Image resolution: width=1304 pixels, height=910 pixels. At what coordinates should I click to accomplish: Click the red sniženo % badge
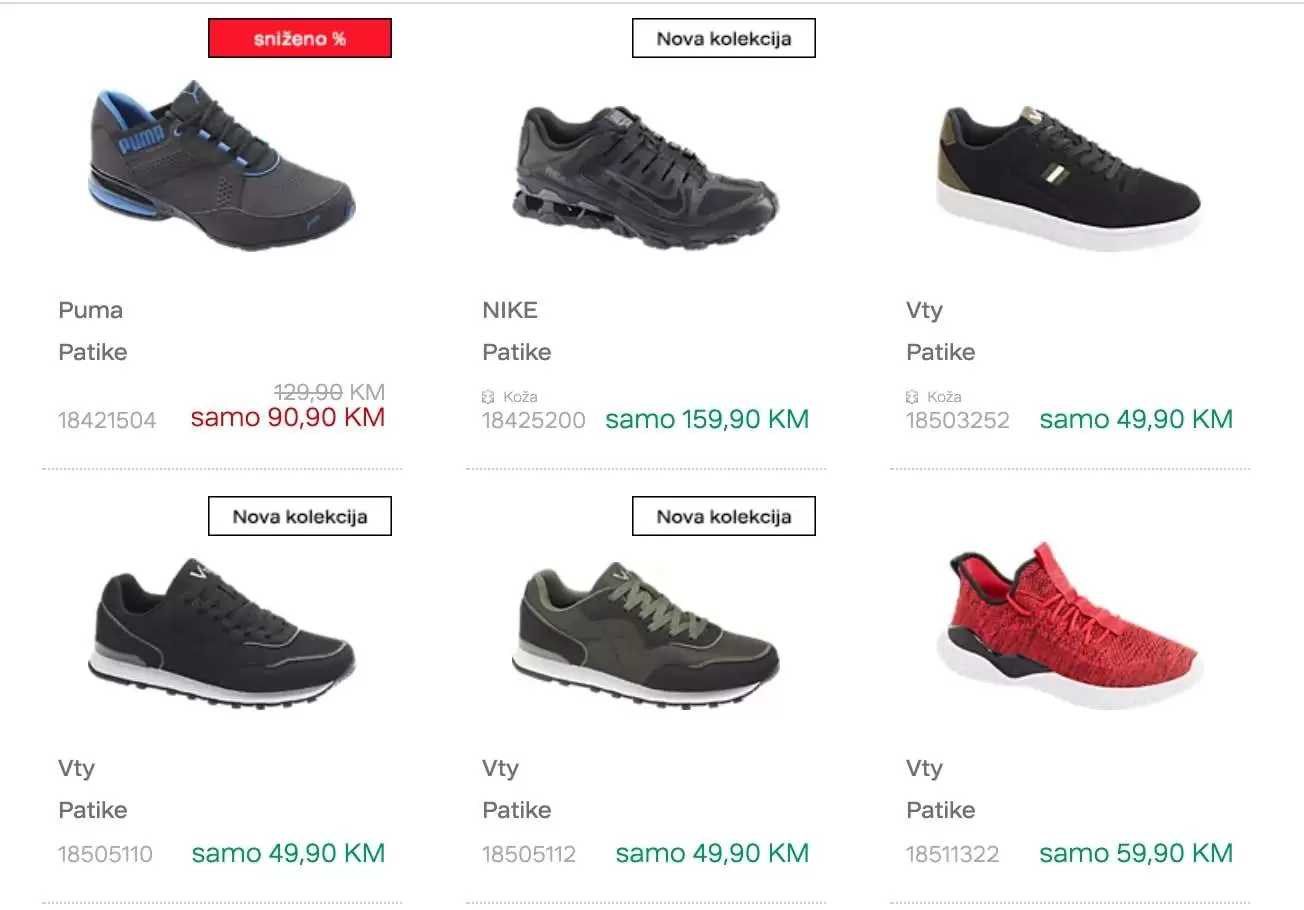(300, 39)
